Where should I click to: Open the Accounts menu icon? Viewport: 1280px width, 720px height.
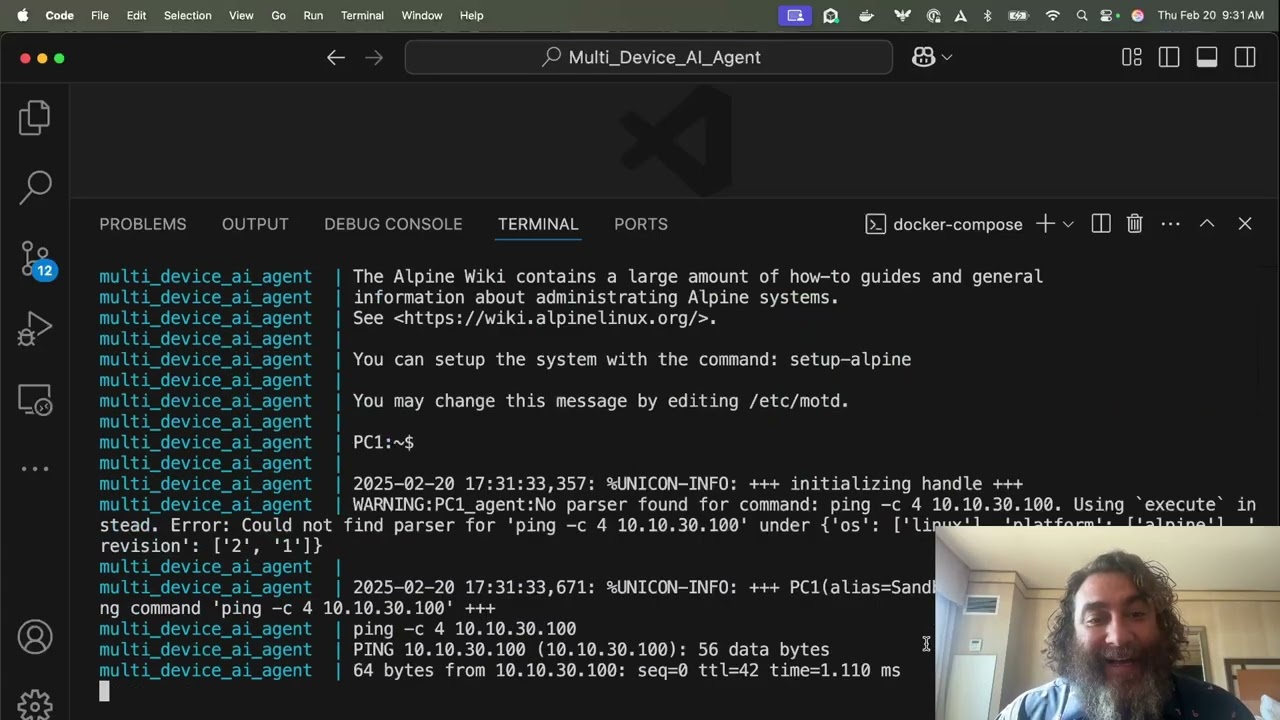click(x=35, y=637)
